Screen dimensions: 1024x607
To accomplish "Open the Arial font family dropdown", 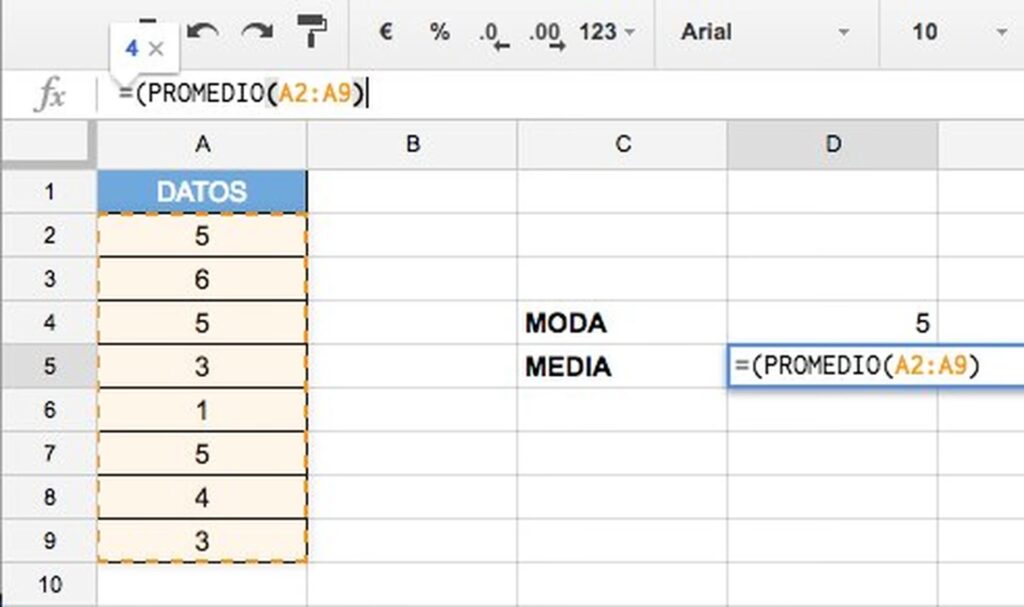I will point(765,32).
